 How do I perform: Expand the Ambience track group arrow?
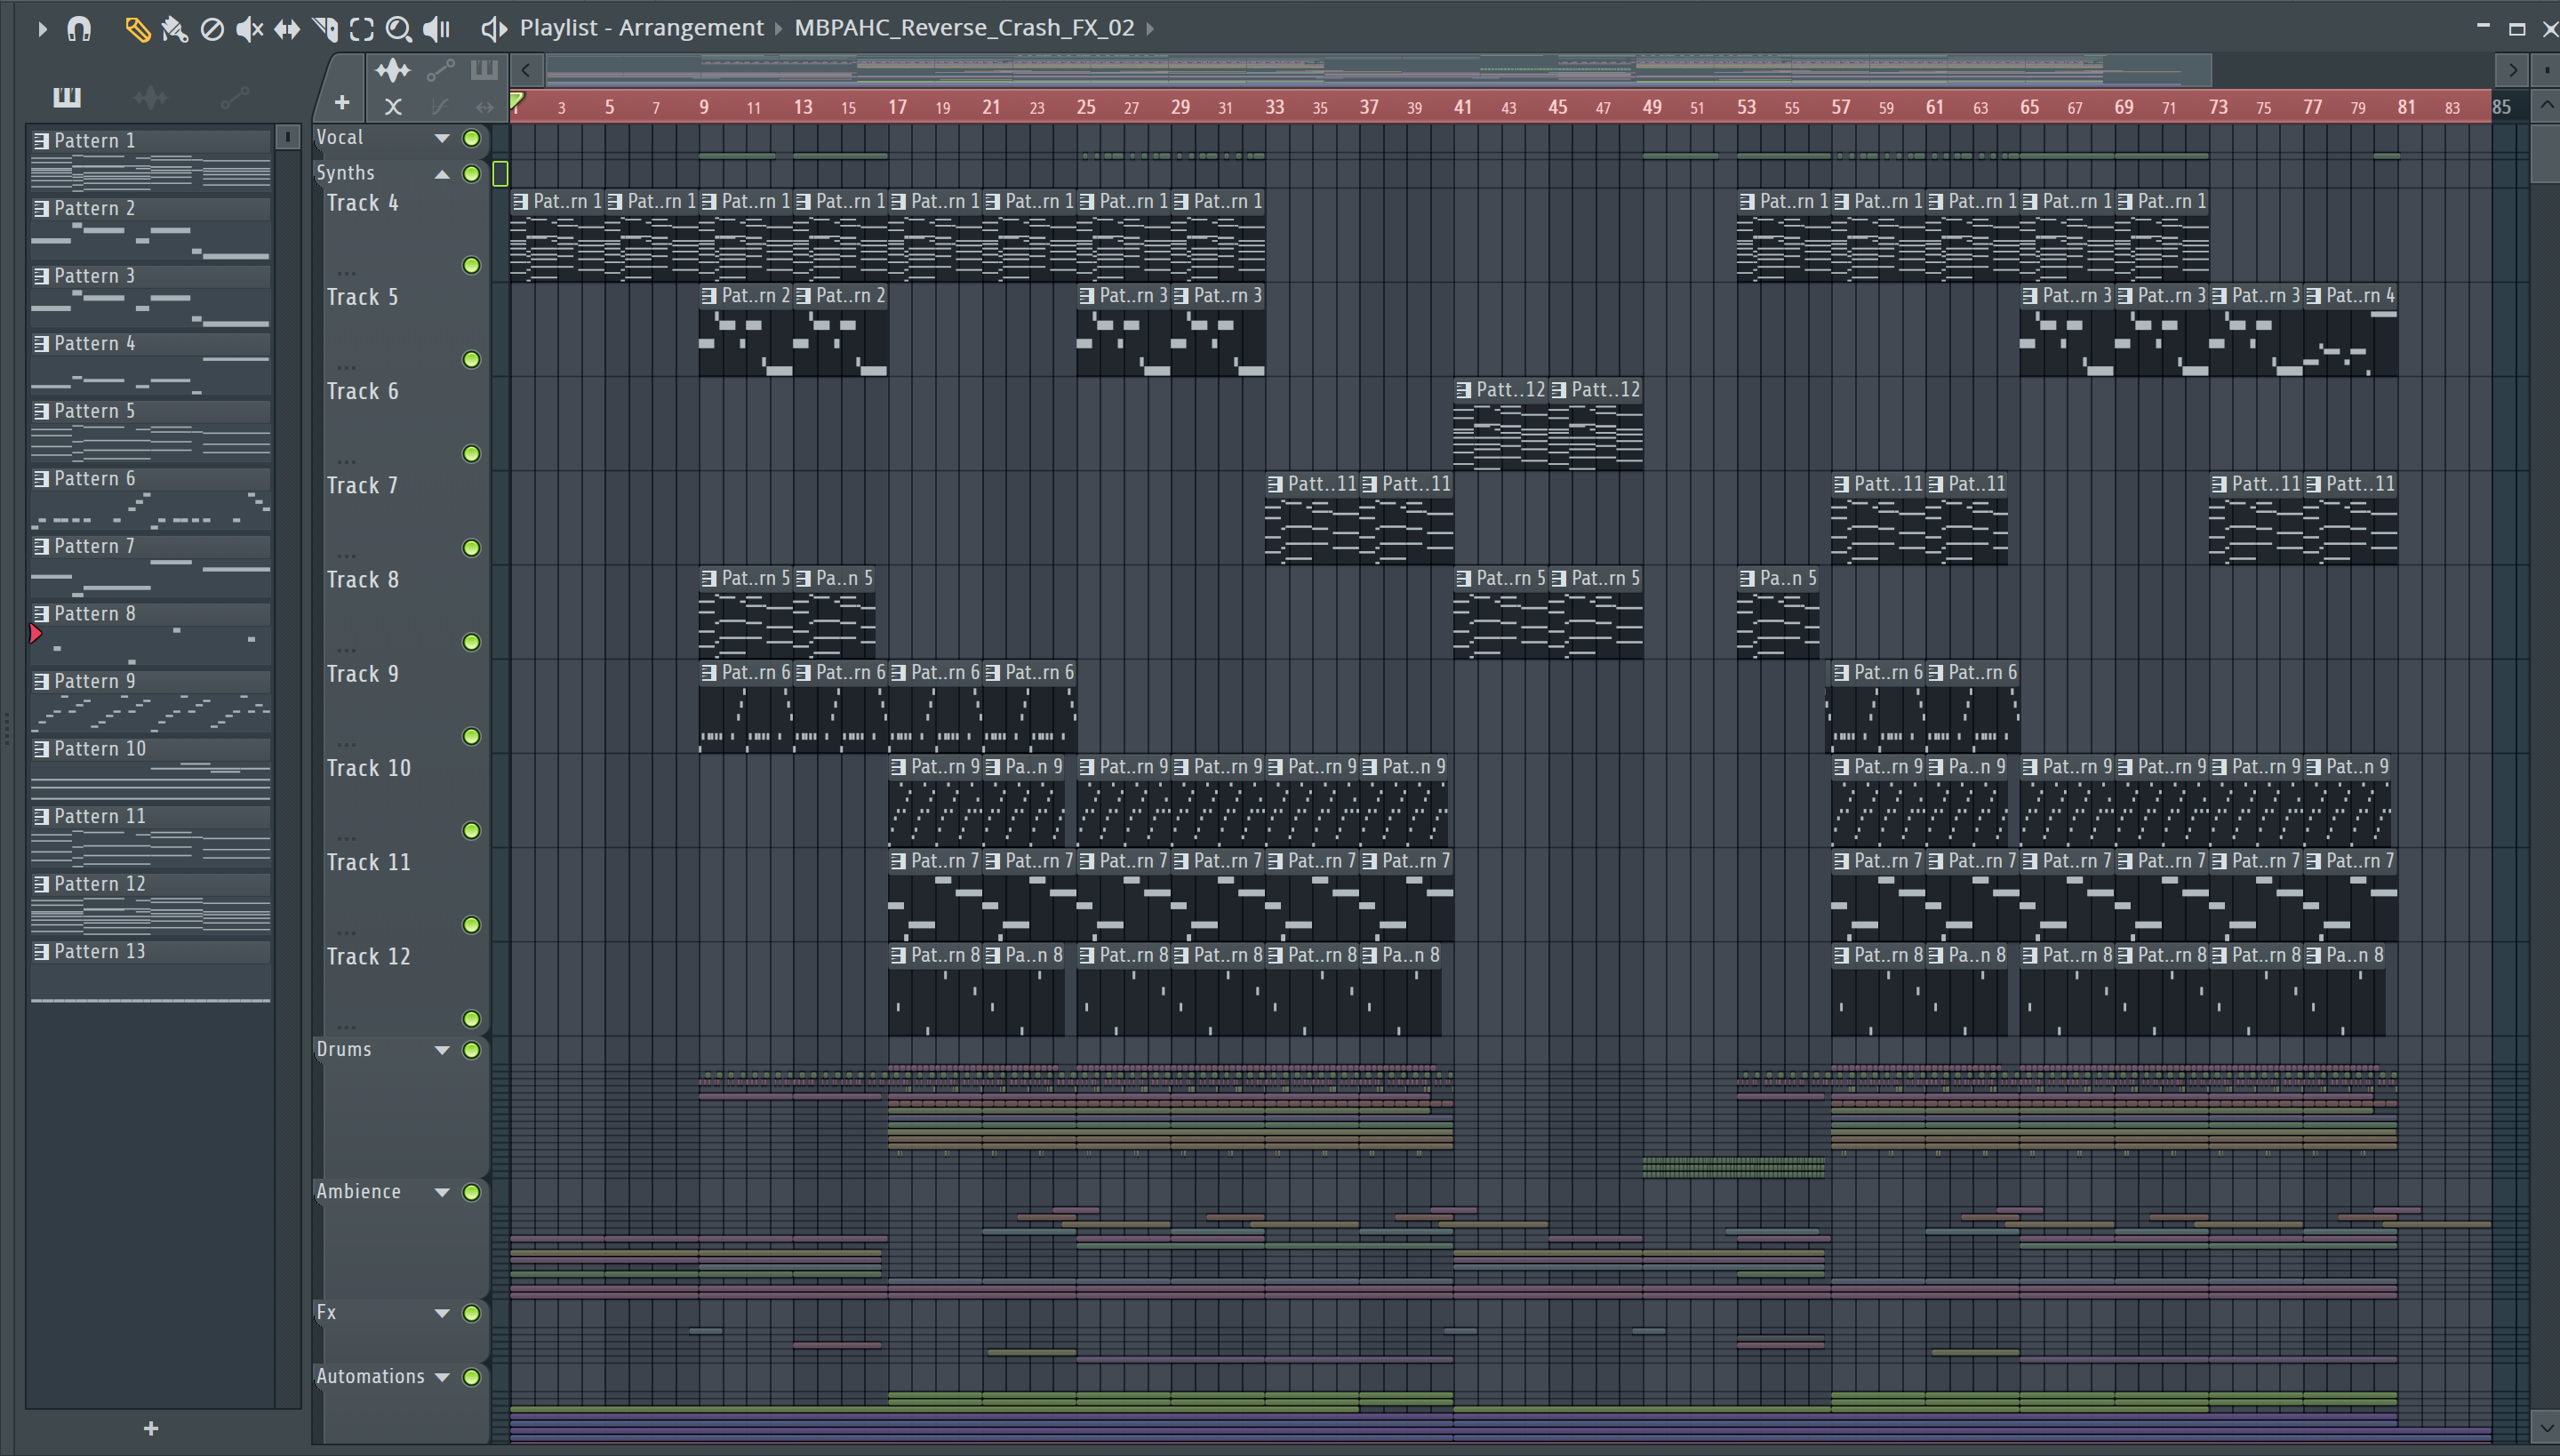coord(441,1192)
